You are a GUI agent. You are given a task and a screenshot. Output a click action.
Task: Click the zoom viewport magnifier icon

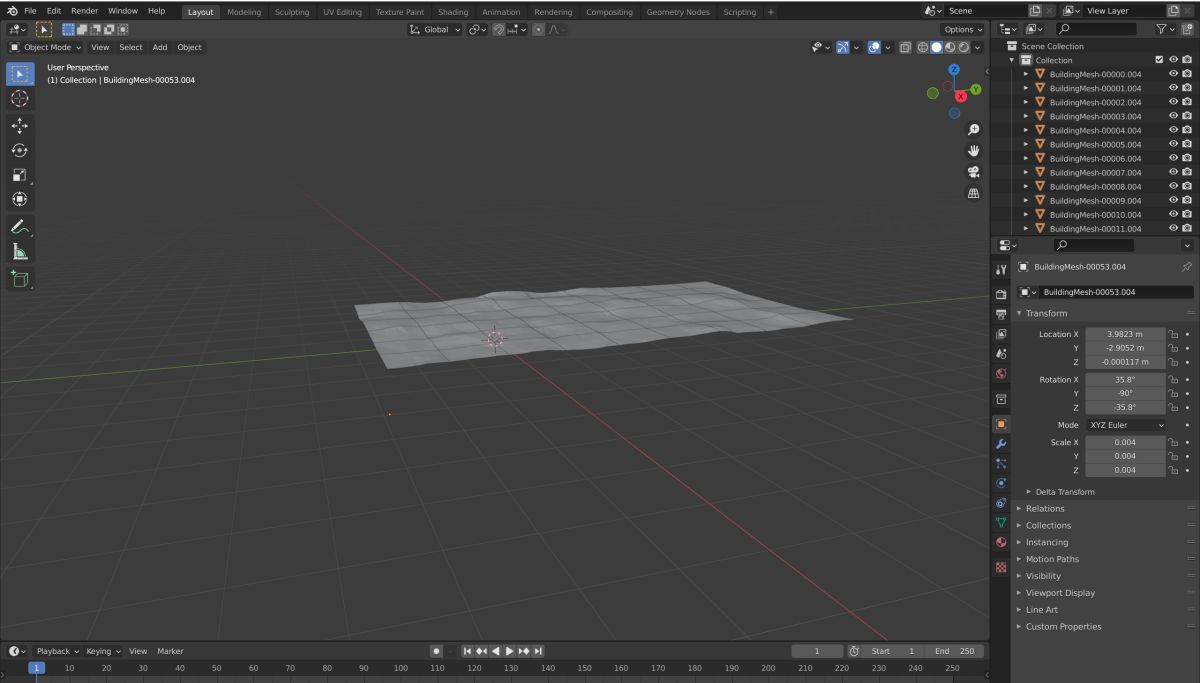[973, 130]
